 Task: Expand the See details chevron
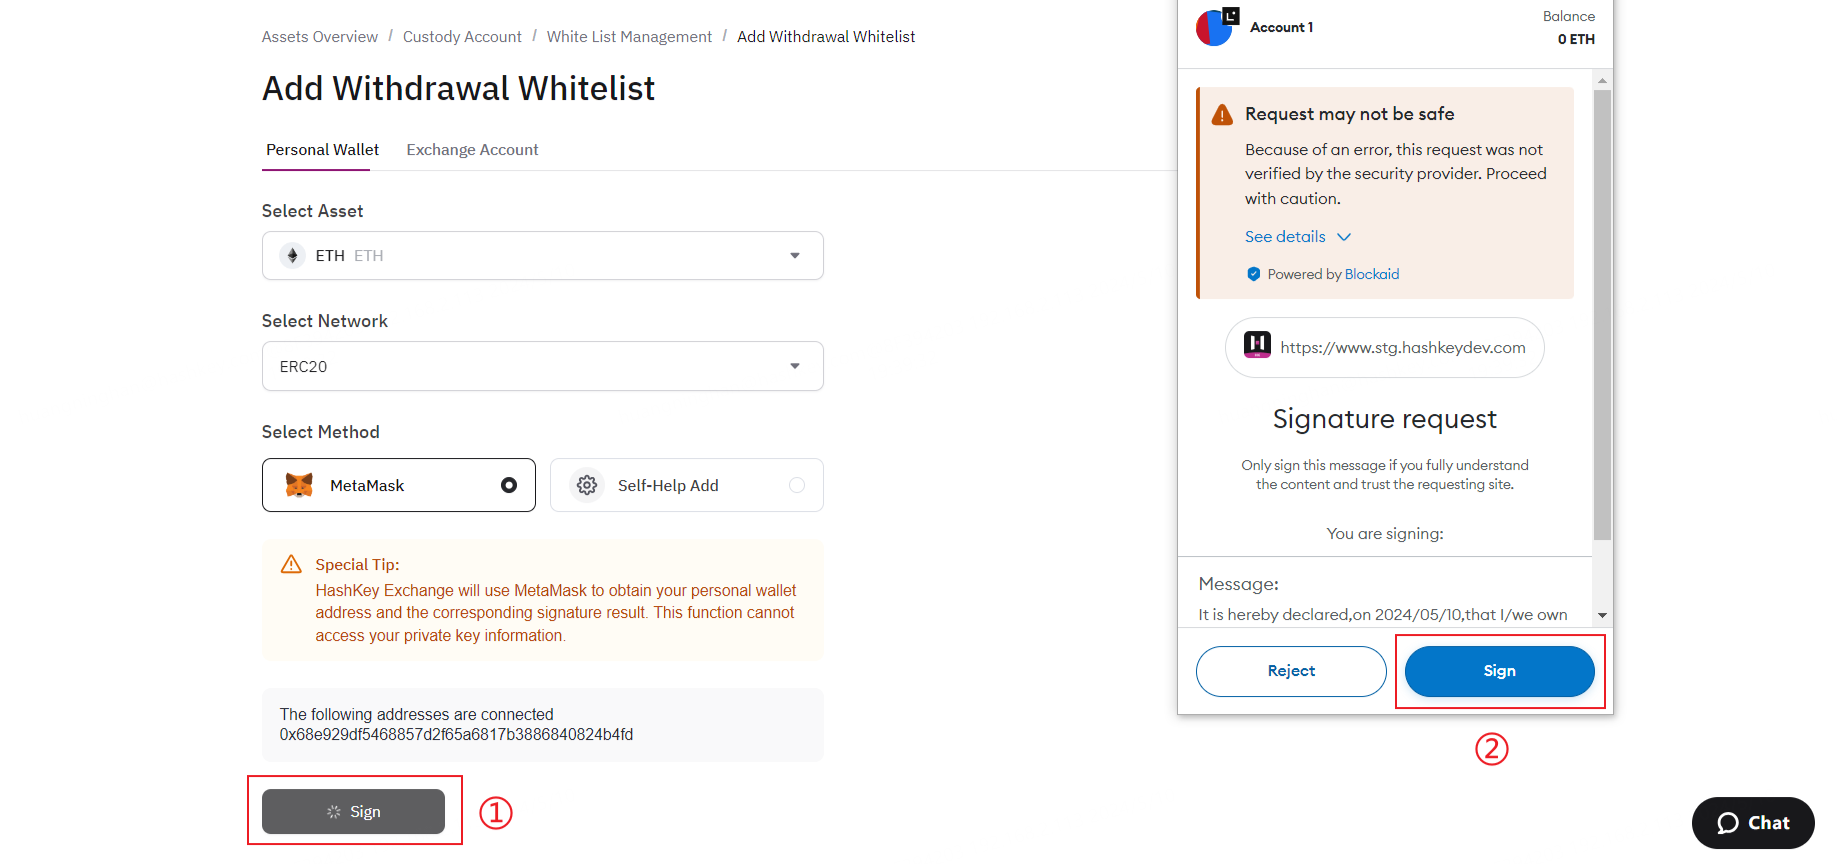[1344, 237]
